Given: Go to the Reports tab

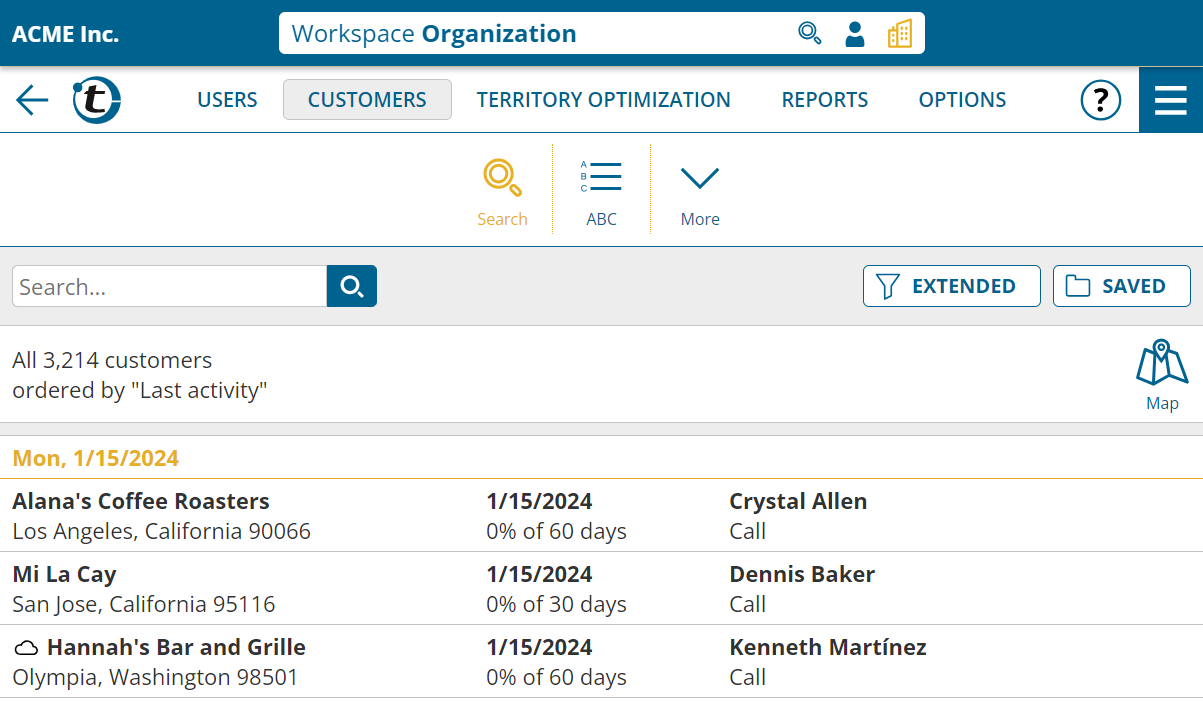Looking at the screenshot, I should (x=825, y=100).
